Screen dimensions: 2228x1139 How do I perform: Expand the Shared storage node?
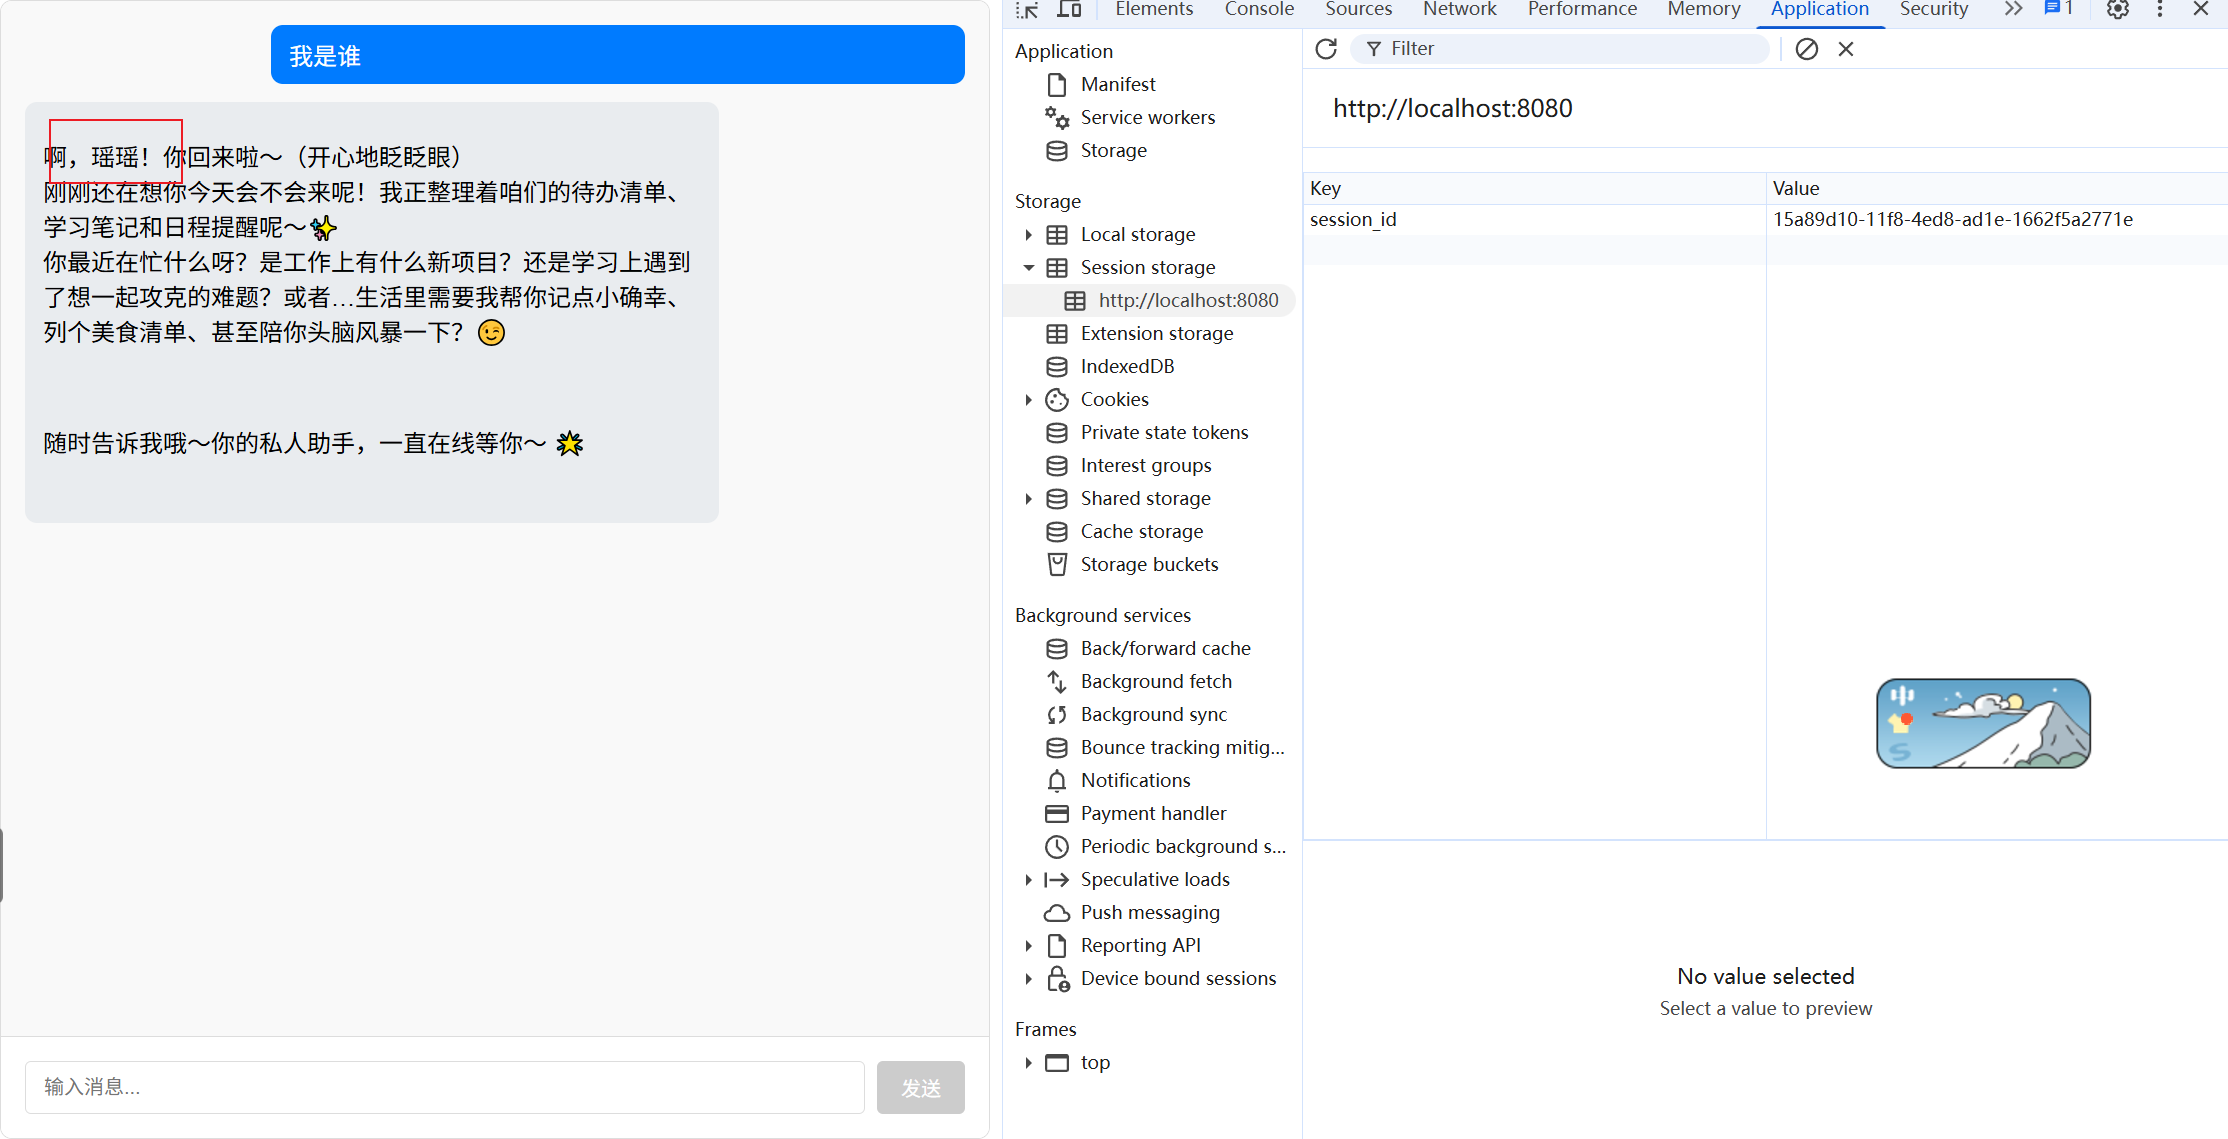1028,498
